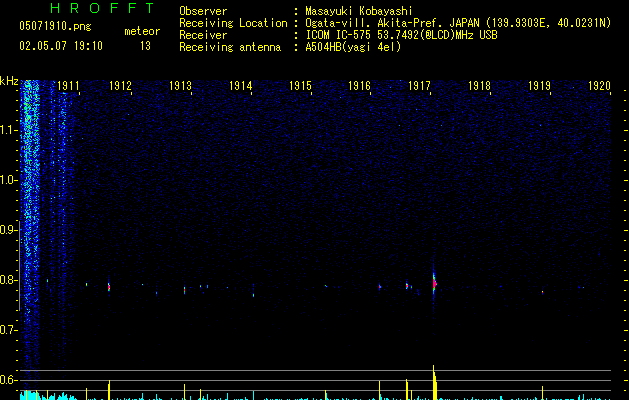Click the Receiver label
The height and width of the screenshot is (400, 629).
tap(203, 35)
